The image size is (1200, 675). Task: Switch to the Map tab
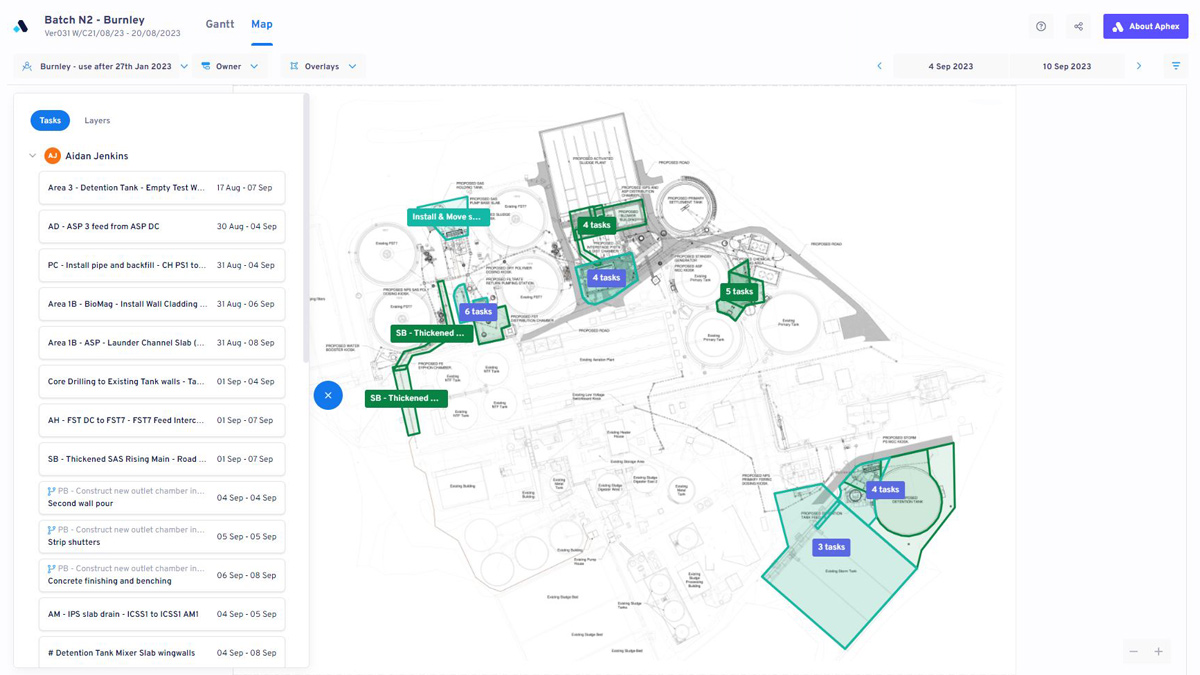click(x=261, y=23)
